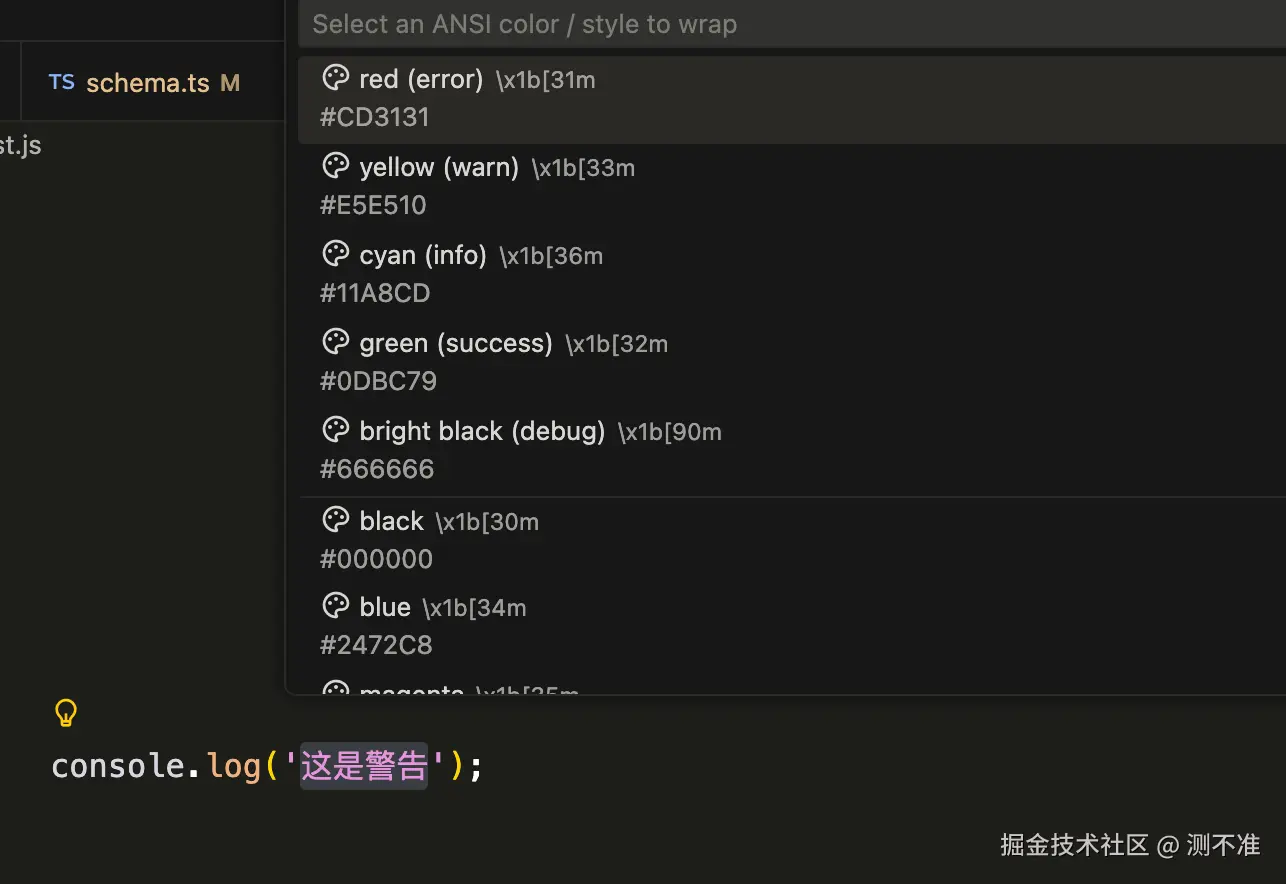Select green (success) from the list
Viewport: 1286px width, 884px height.
point(792,363)
